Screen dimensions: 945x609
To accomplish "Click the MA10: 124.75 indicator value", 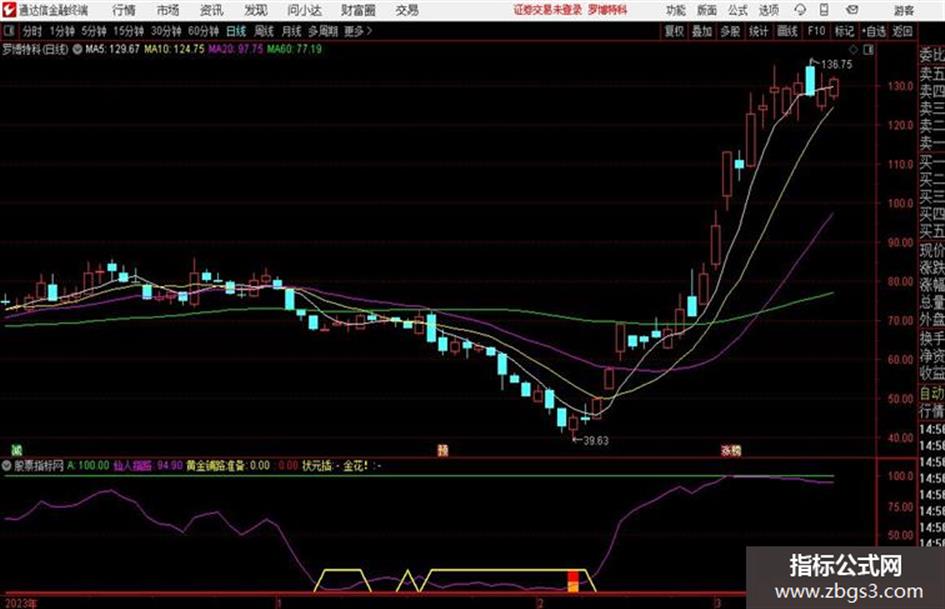I will click(174, 49).
